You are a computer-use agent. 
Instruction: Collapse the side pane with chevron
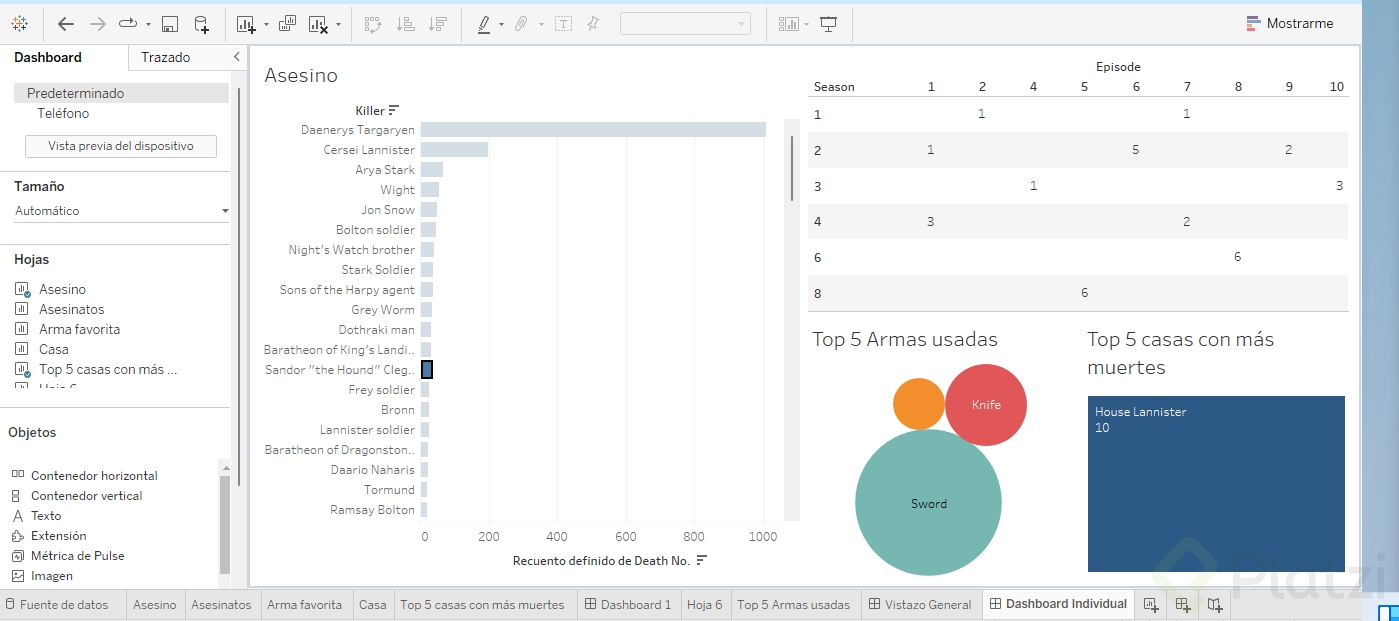pos(236,57)
